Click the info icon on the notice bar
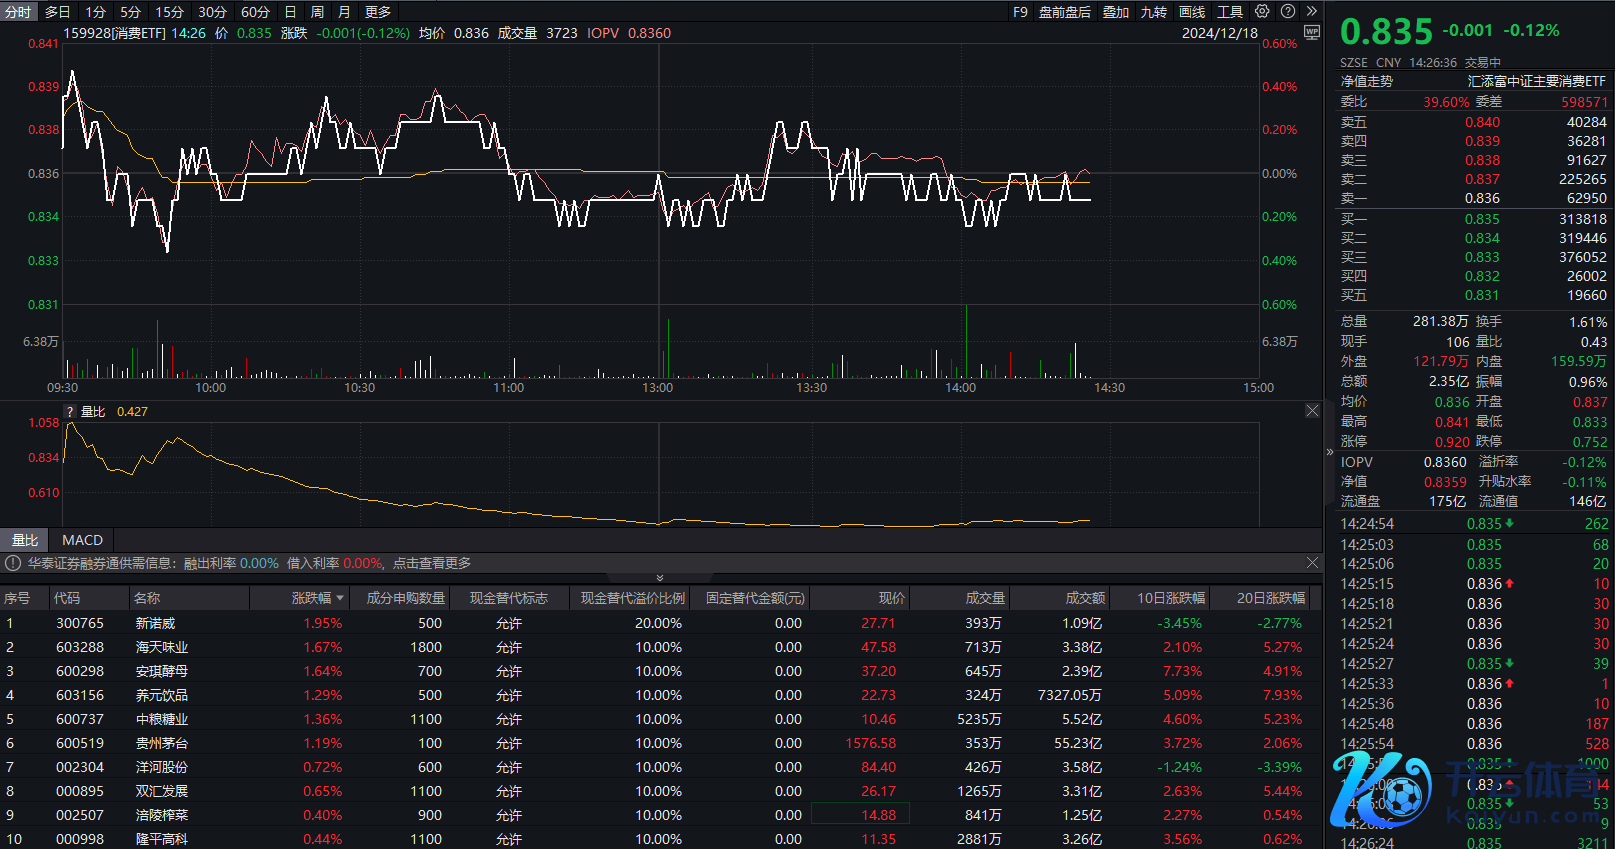The image size is (1615, 849). click(13, 564)
